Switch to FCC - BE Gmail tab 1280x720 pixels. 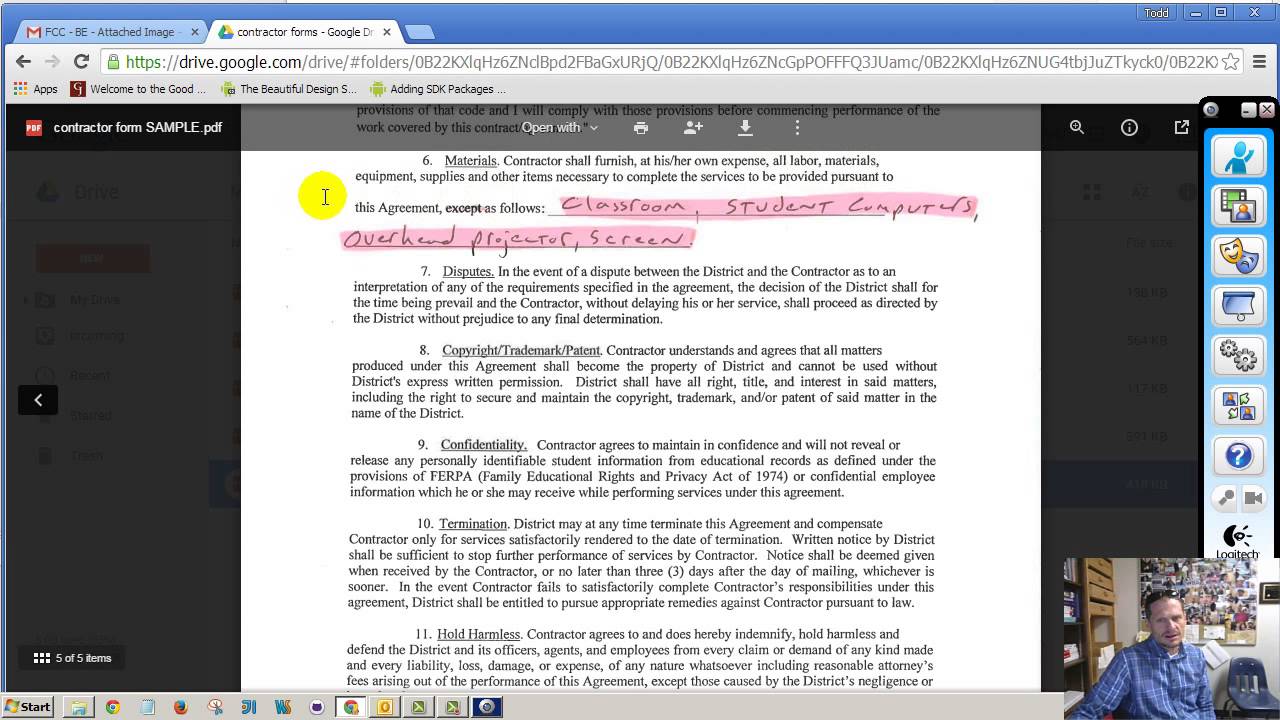(x=110, y=32)
